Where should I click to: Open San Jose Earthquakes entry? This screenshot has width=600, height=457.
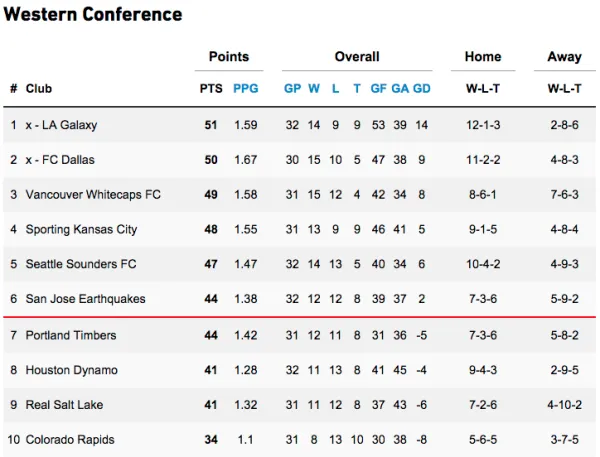85,300
